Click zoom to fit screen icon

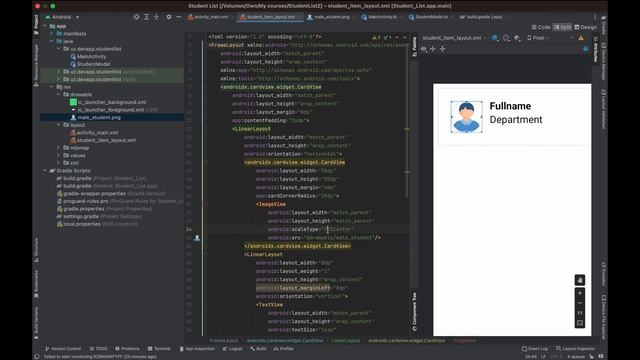point(580,323)
